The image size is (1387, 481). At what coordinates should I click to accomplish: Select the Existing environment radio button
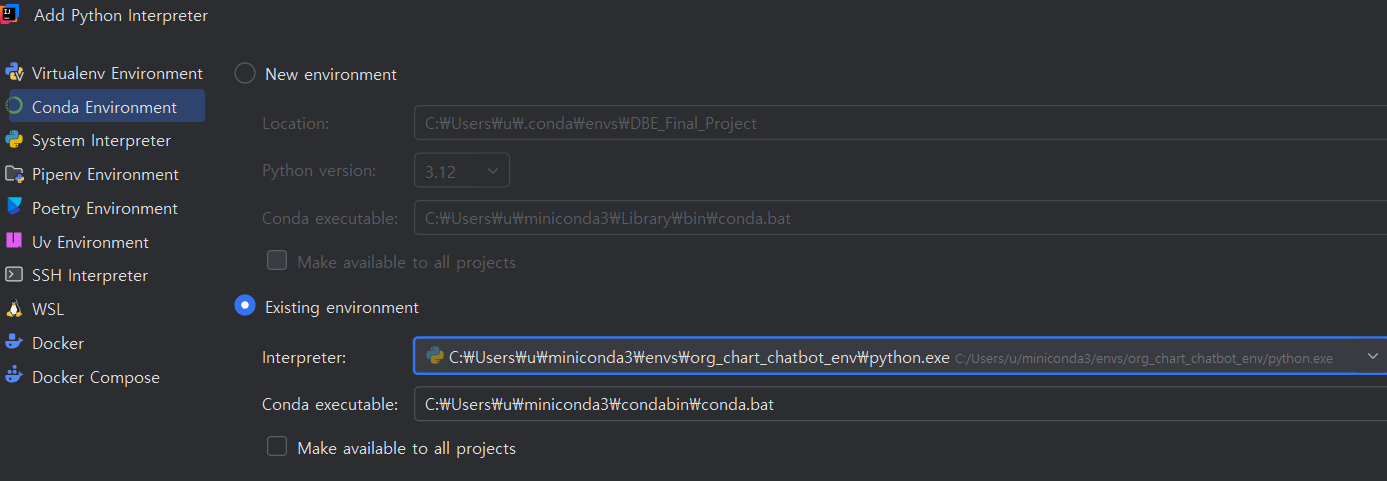click(245, 306)
